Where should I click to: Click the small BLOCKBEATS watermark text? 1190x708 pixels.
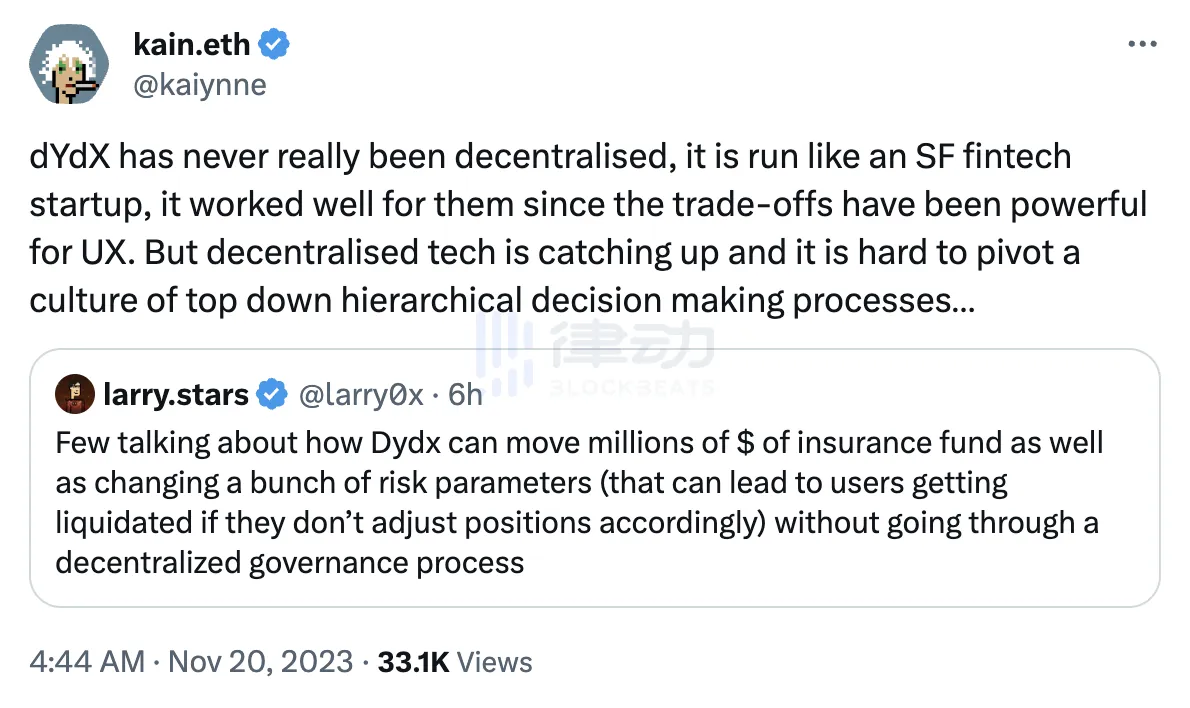(x=632, y=387)
